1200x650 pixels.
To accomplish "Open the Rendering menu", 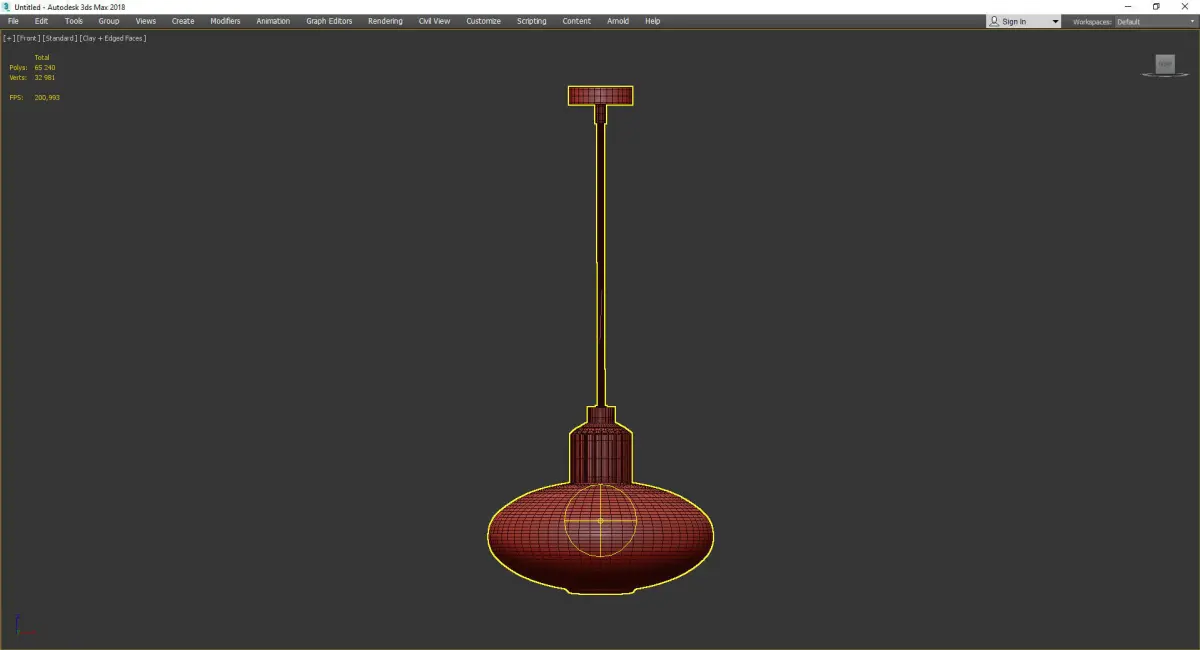I will (385, 21).
